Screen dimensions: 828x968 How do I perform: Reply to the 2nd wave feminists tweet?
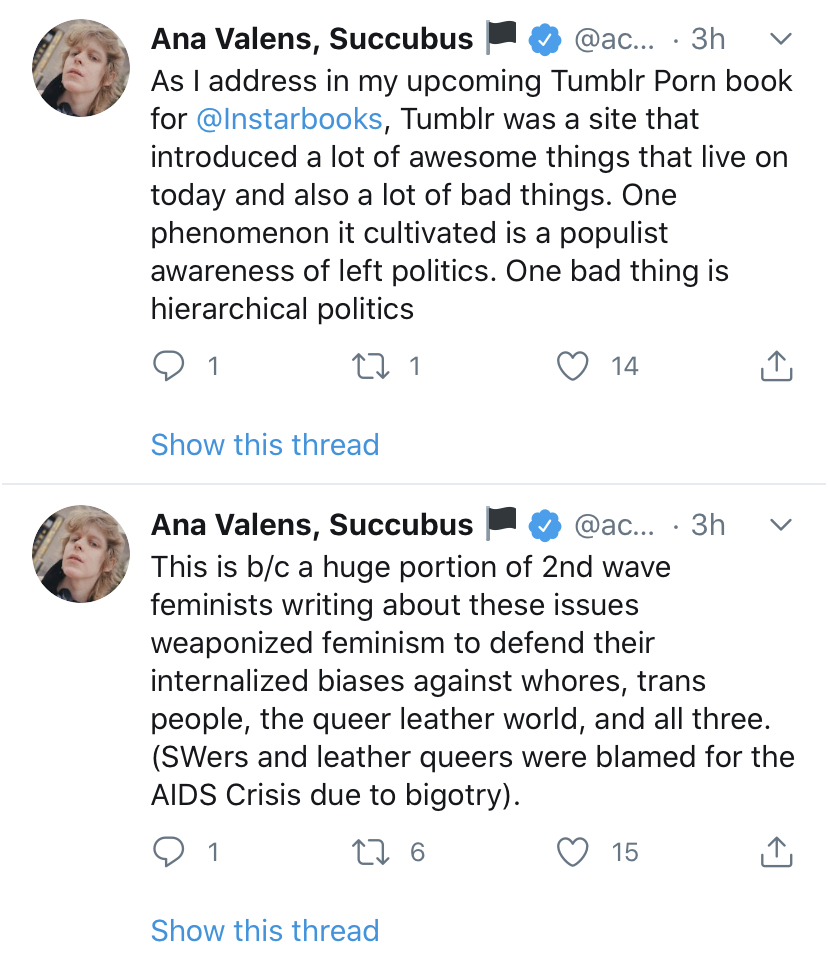pyautogui.click(x=167, y=852)
